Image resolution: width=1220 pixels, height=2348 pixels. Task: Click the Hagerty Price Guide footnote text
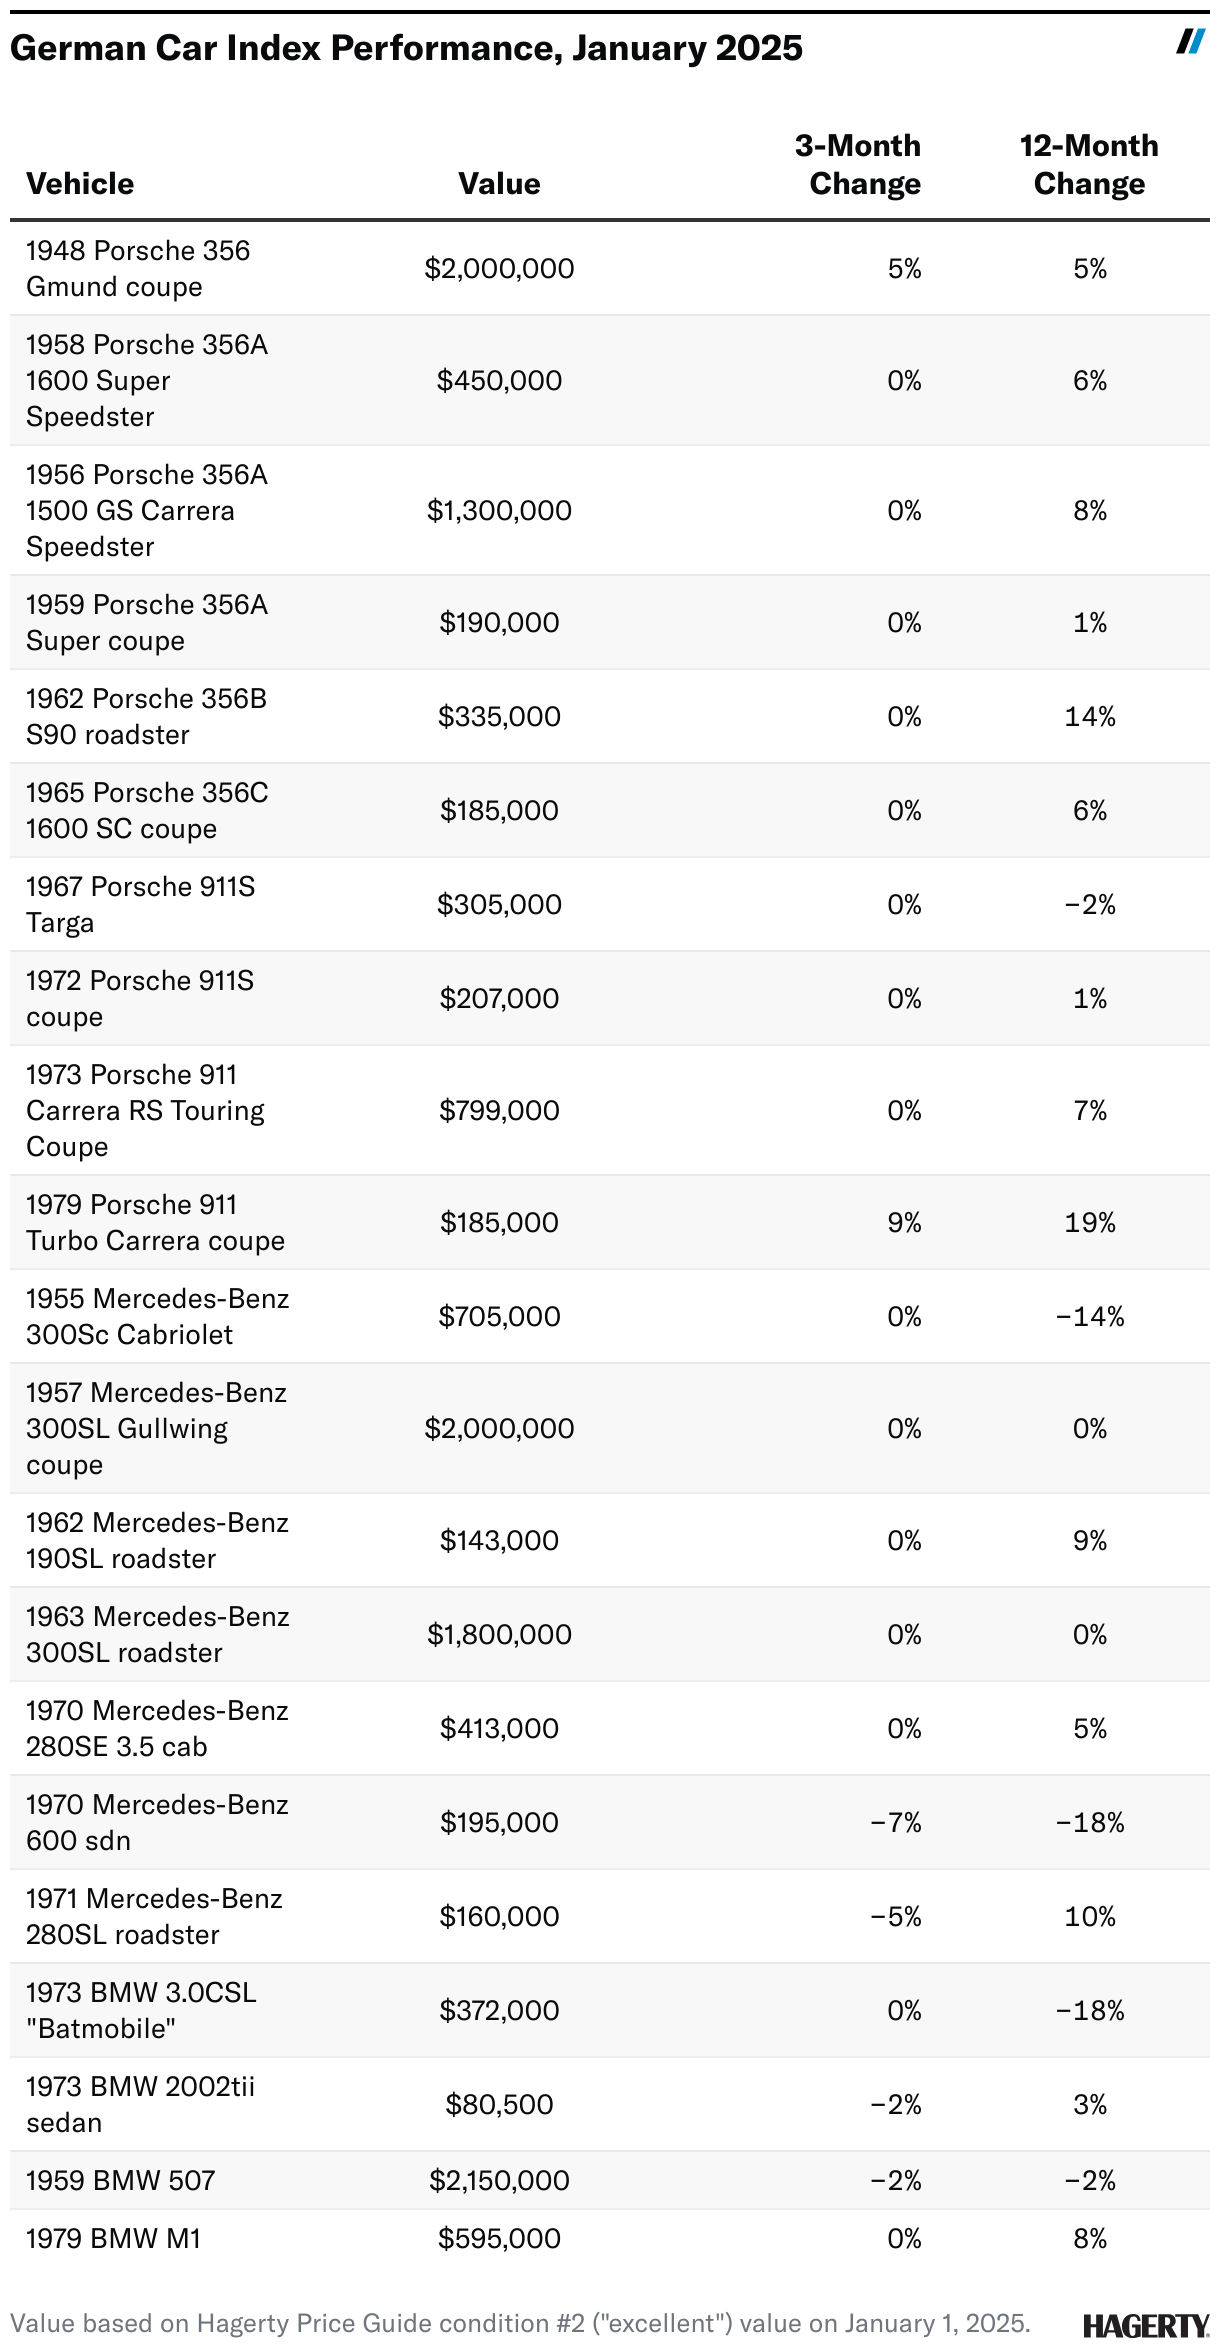pos(520,2323)
